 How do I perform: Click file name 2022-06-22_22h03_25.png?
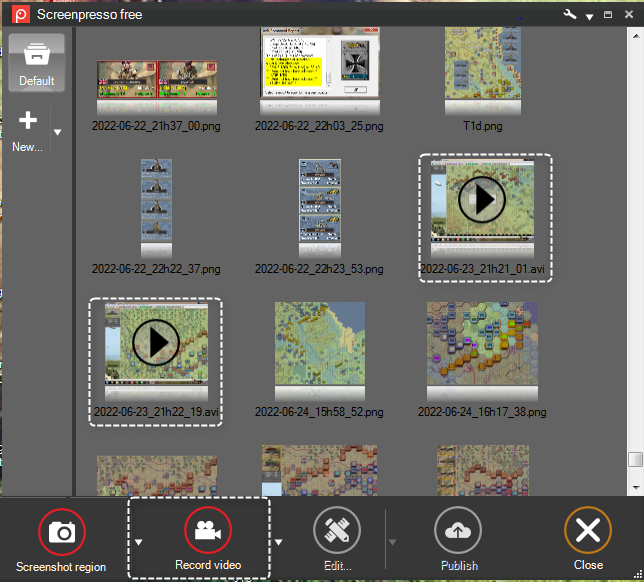pos(319,126)
